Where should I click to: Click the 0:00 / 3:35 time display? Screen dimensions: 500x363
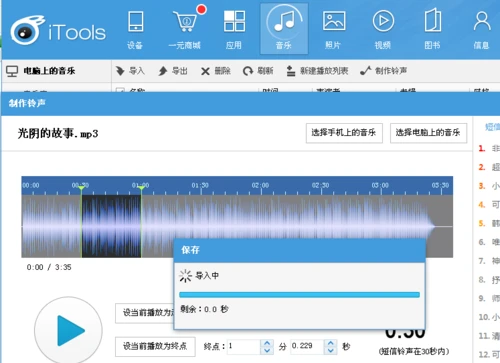pyautogui.click(x=49, y=267)
